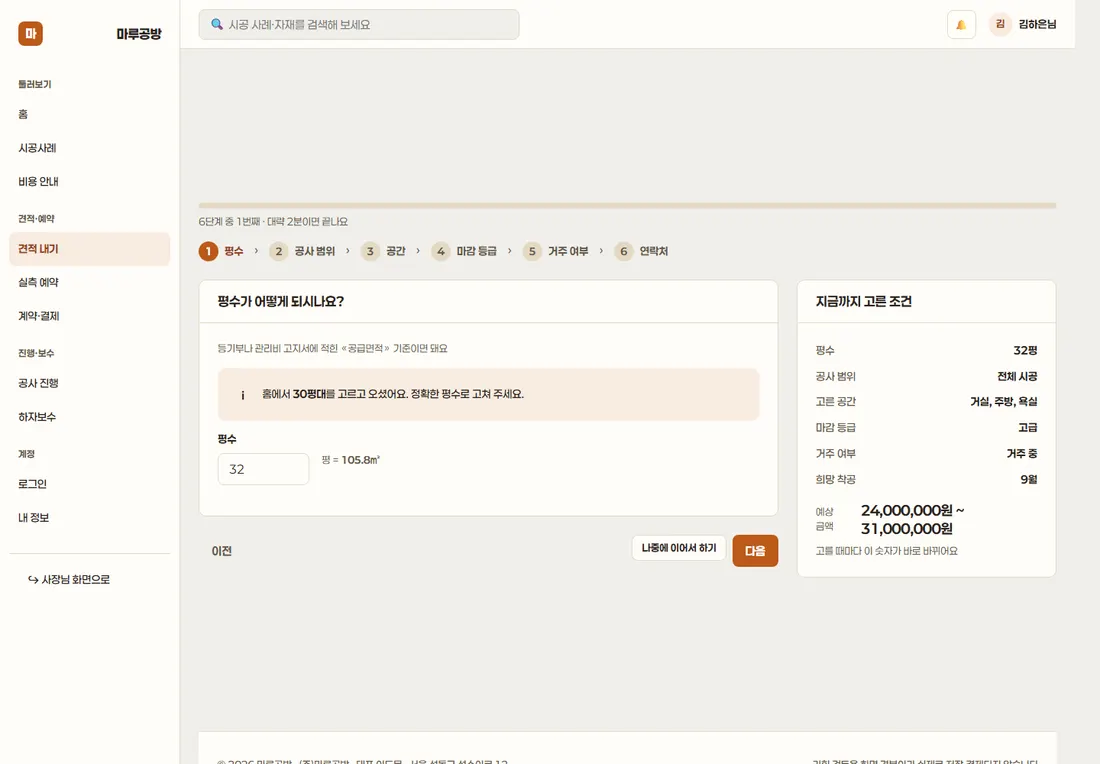Click the 거주 여부 step label
Viewport: 1100px width, 764px height.
[x=568, y=251]
